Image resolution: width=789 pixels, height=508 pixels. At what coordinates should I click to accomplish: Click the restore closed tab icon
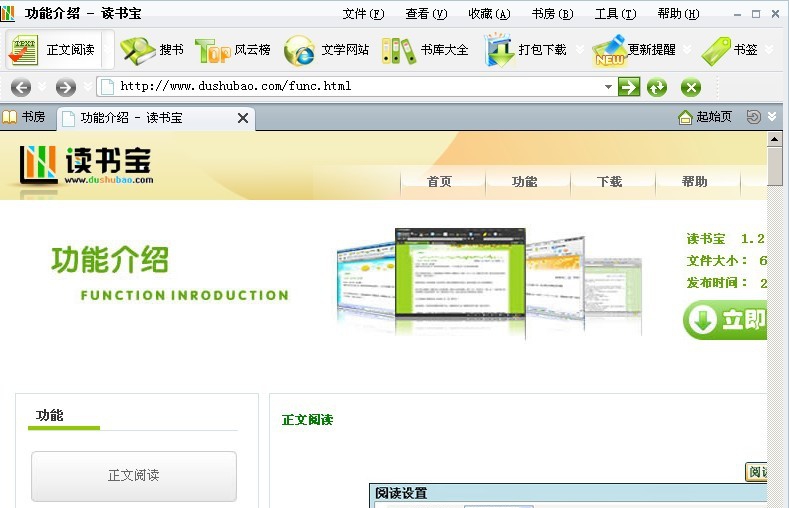(x=753, y=117)
